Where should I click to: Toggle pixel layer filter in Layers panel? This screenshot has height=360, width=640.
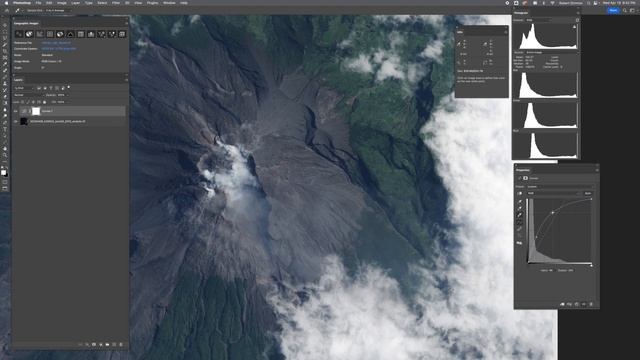coord(39,88)
